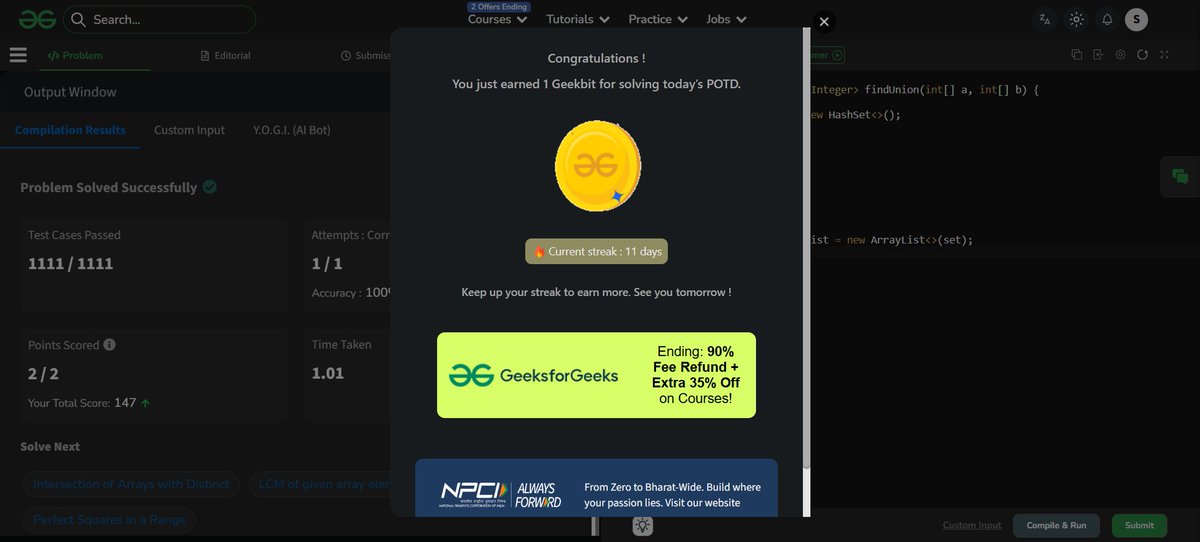Click the Submit button
1200x542 pixels.
1139,525
